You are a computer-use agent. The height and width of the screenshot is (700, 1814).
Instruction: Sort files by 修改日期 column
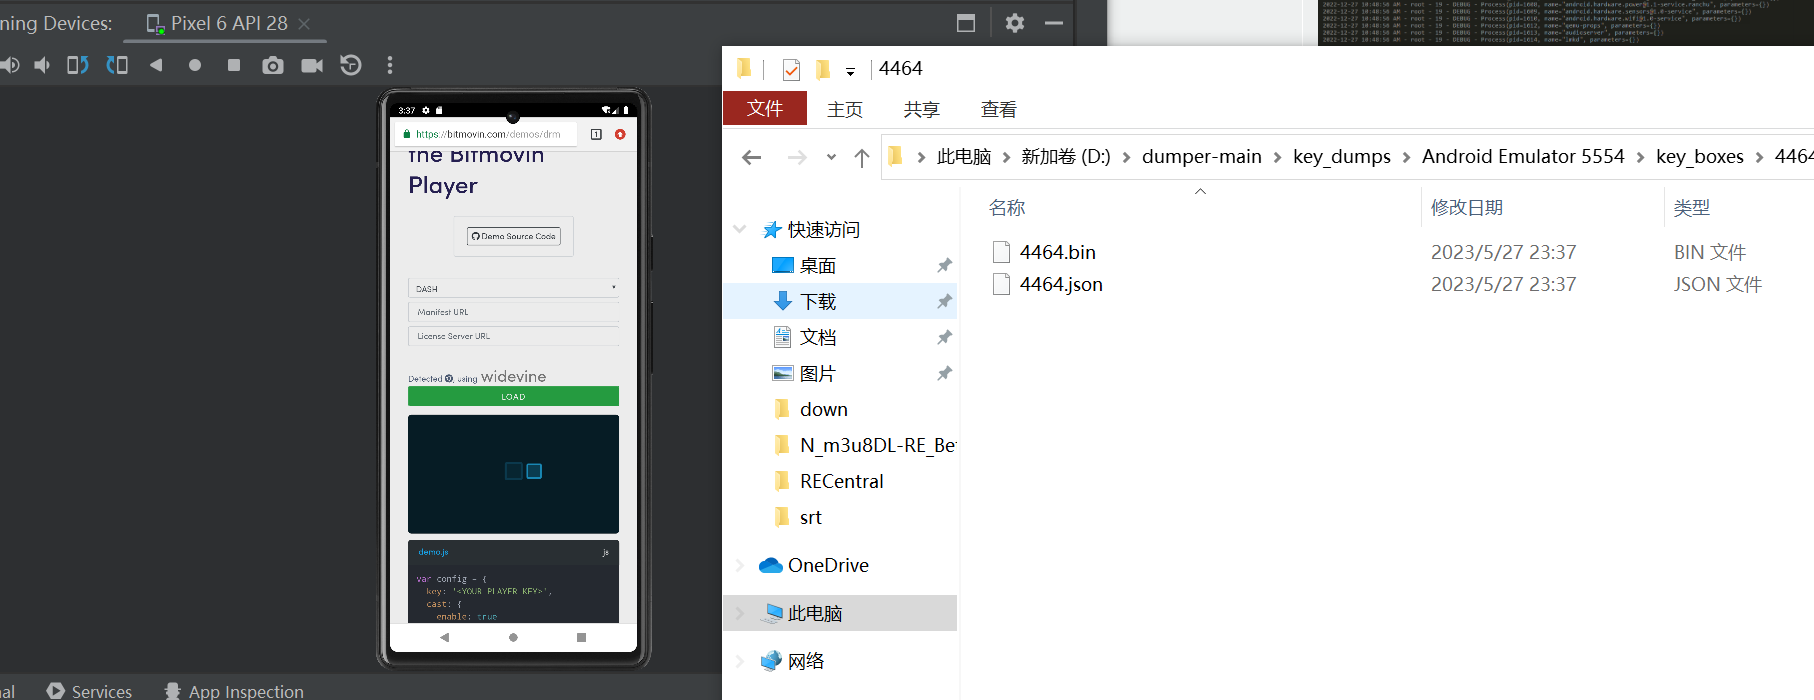(1467, 208)
